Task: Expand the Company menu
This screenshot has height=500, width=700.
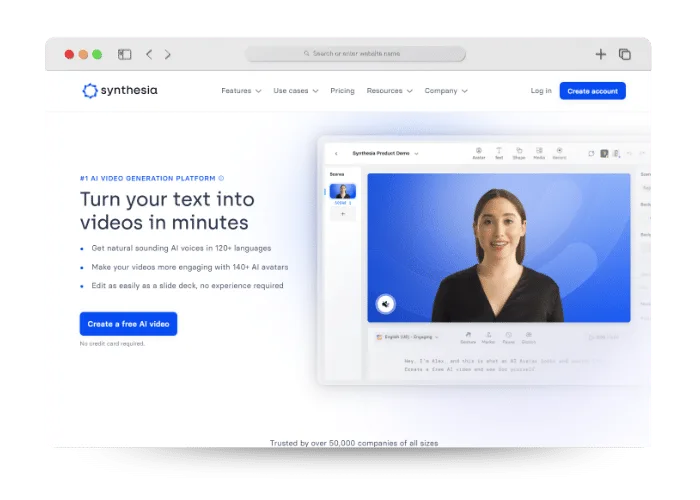Action: [x=446, y=91]
